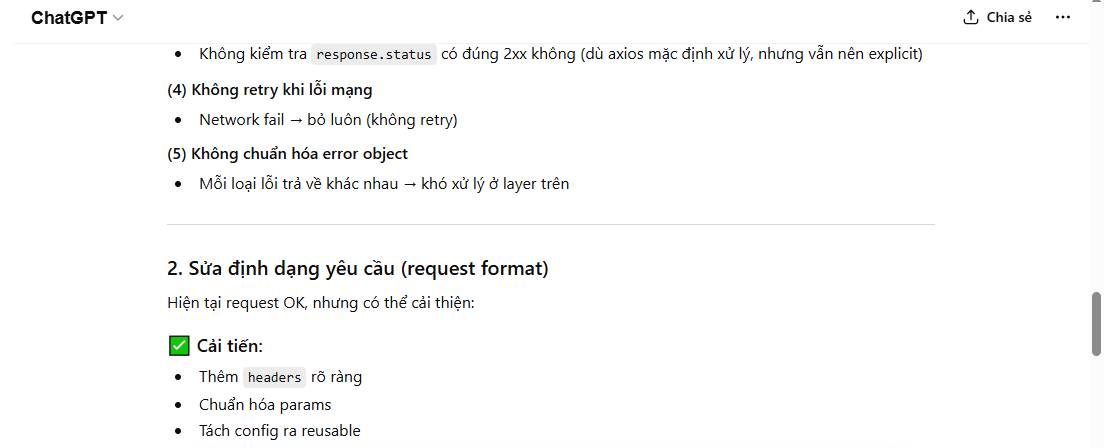Click "(5) Không chuẩn hóa error object" text
The image size is (1104, 448).
(287, 154)
